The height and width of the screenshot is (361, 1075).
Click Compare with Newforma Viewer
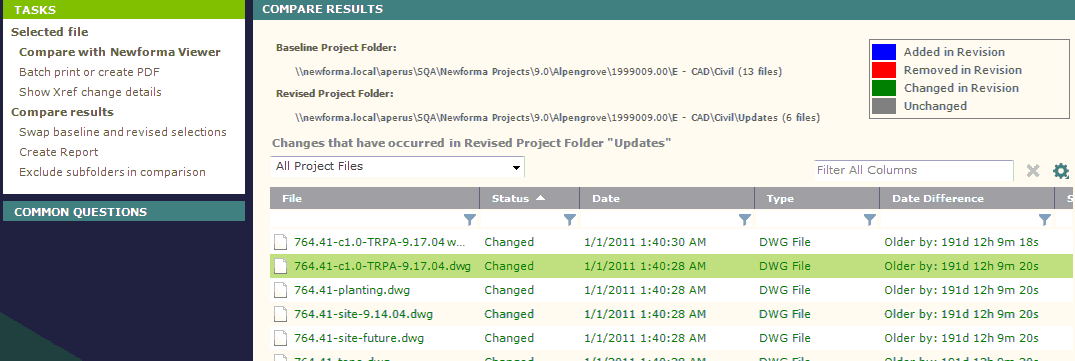pyautogui.click(x=120, y=52)
